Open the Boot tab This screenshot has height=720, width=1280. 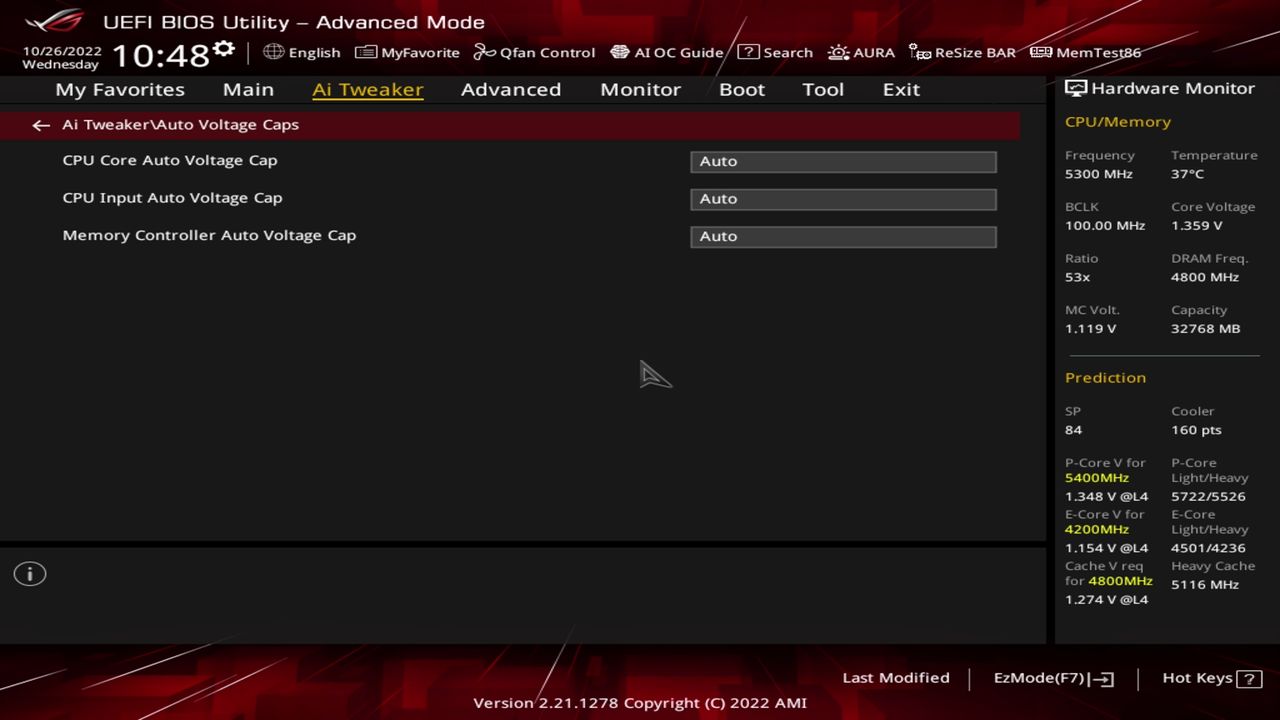pos(742,89)
